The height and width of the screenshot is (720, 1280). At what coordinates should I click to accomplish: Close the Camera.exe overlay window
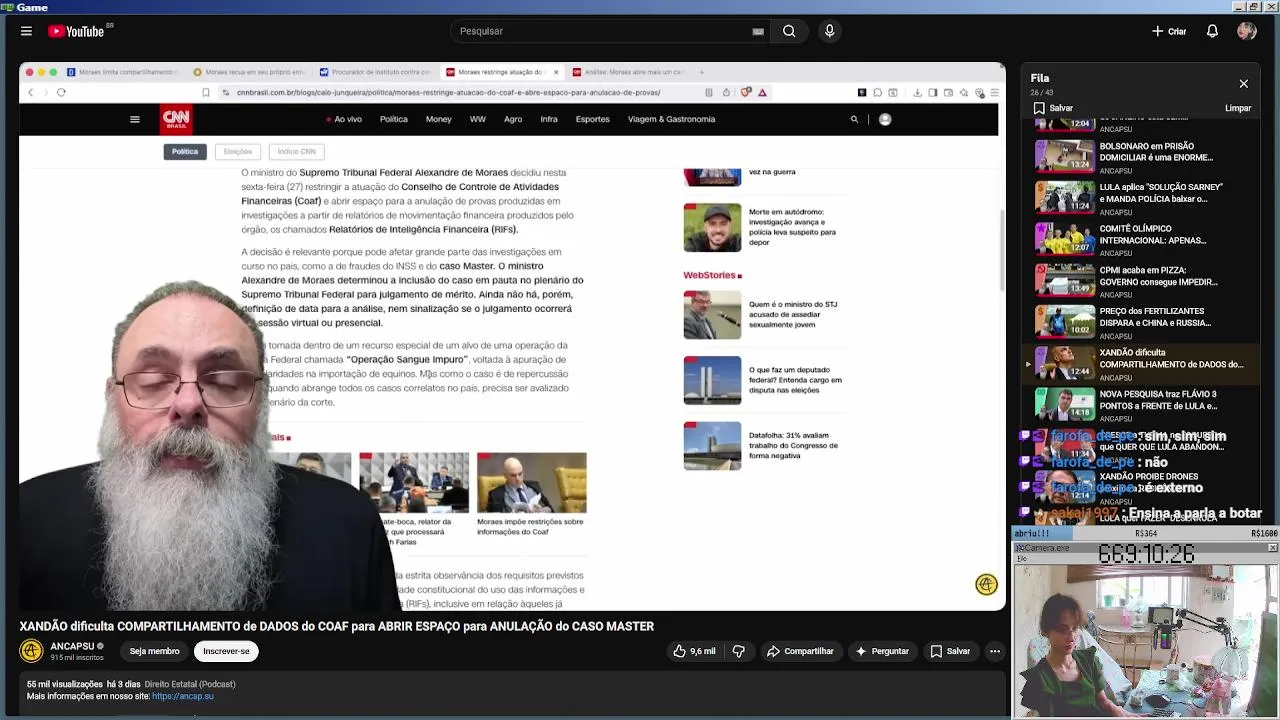pyautogui.click(x=1272, y=548)
